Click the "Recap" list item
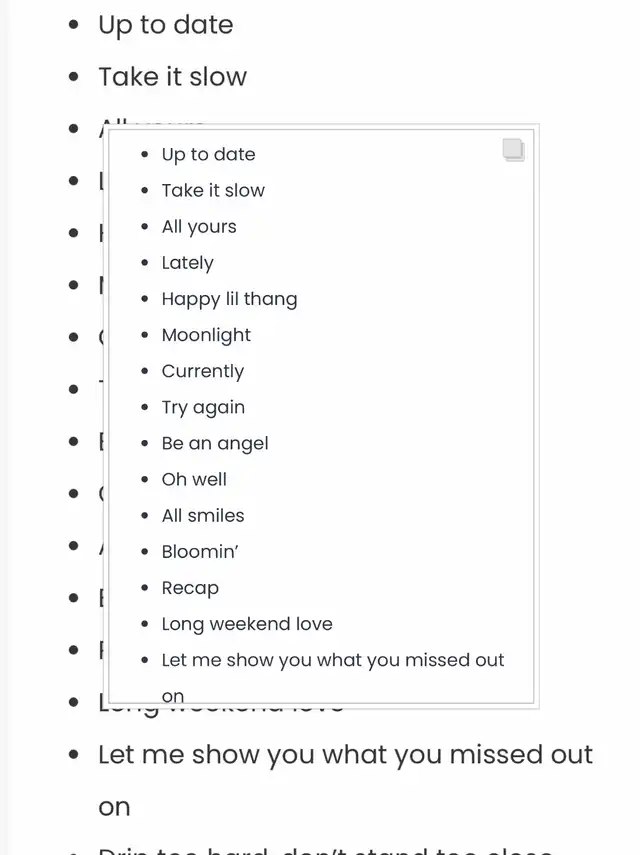 point(190,588)
